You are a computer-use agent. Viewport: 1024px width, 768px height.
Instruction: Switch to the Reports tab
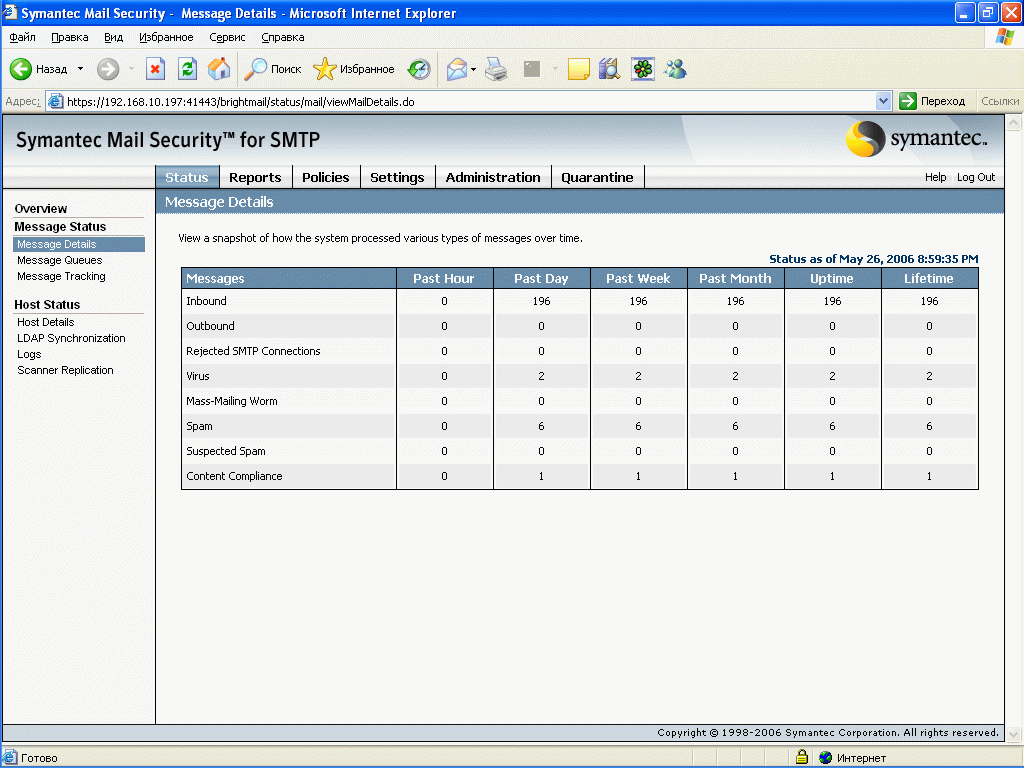tap(255, 177)
